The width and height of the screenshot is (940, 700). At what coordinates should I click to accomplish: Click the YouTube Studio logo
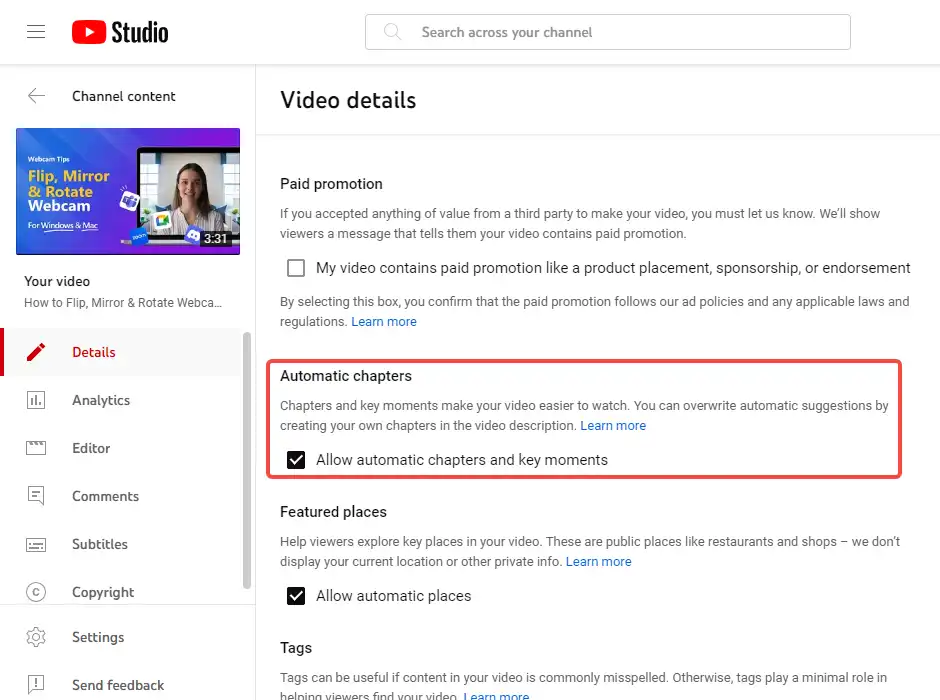119,31
